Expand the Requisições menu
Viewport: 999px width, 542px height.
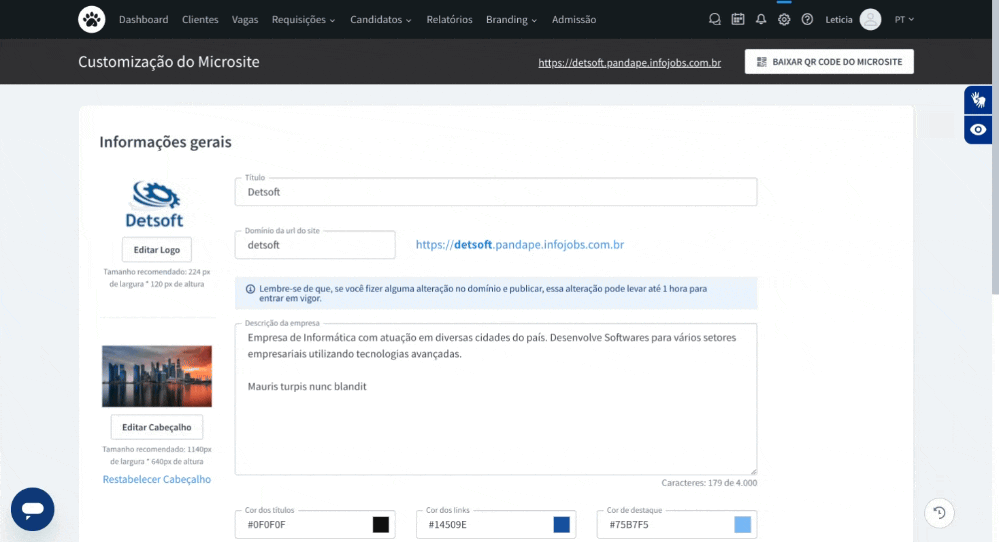(303, 20)
